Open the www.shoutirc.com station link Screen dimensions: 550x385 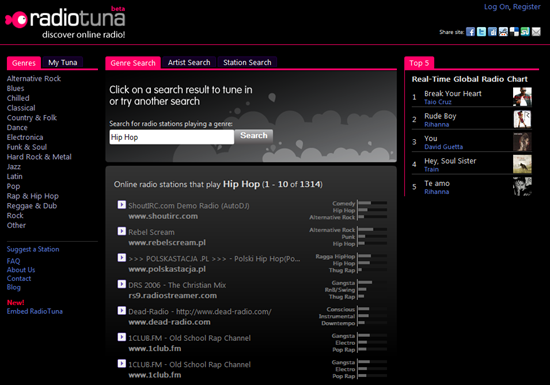coord(163,216)
